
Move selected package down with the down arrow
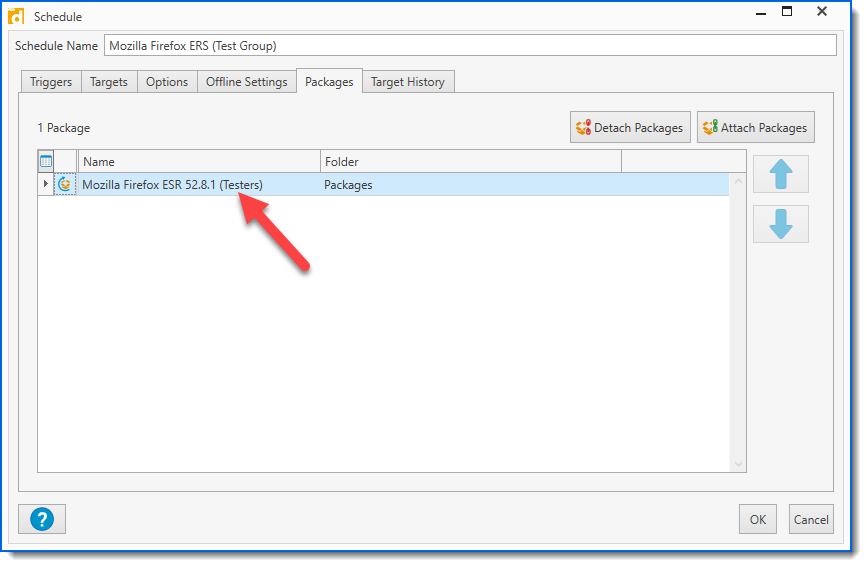coord(781,224)
